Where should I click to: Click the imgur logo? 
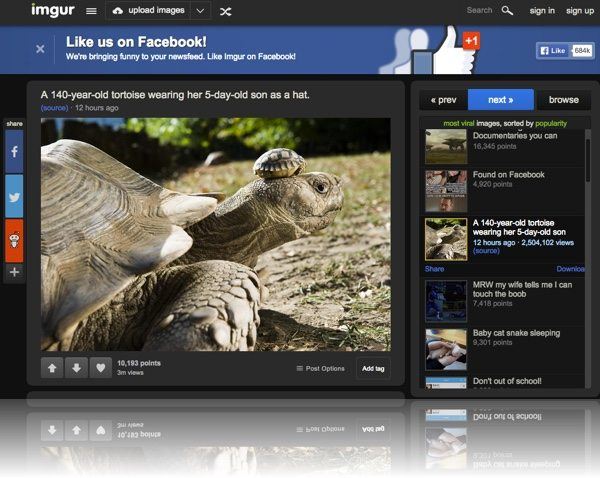coord(52,10)
